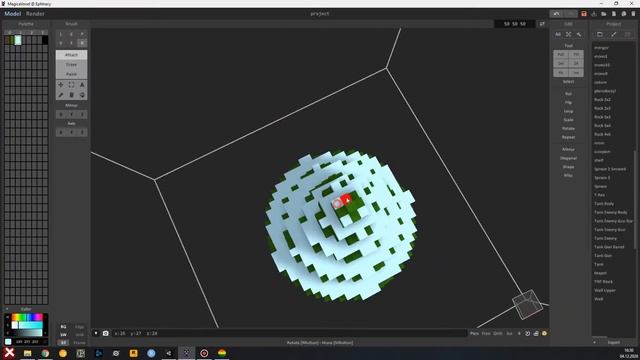Viewport: 640px width, 360px height.
Task: Expand the Diagonal section
Action: pos(569,158)
